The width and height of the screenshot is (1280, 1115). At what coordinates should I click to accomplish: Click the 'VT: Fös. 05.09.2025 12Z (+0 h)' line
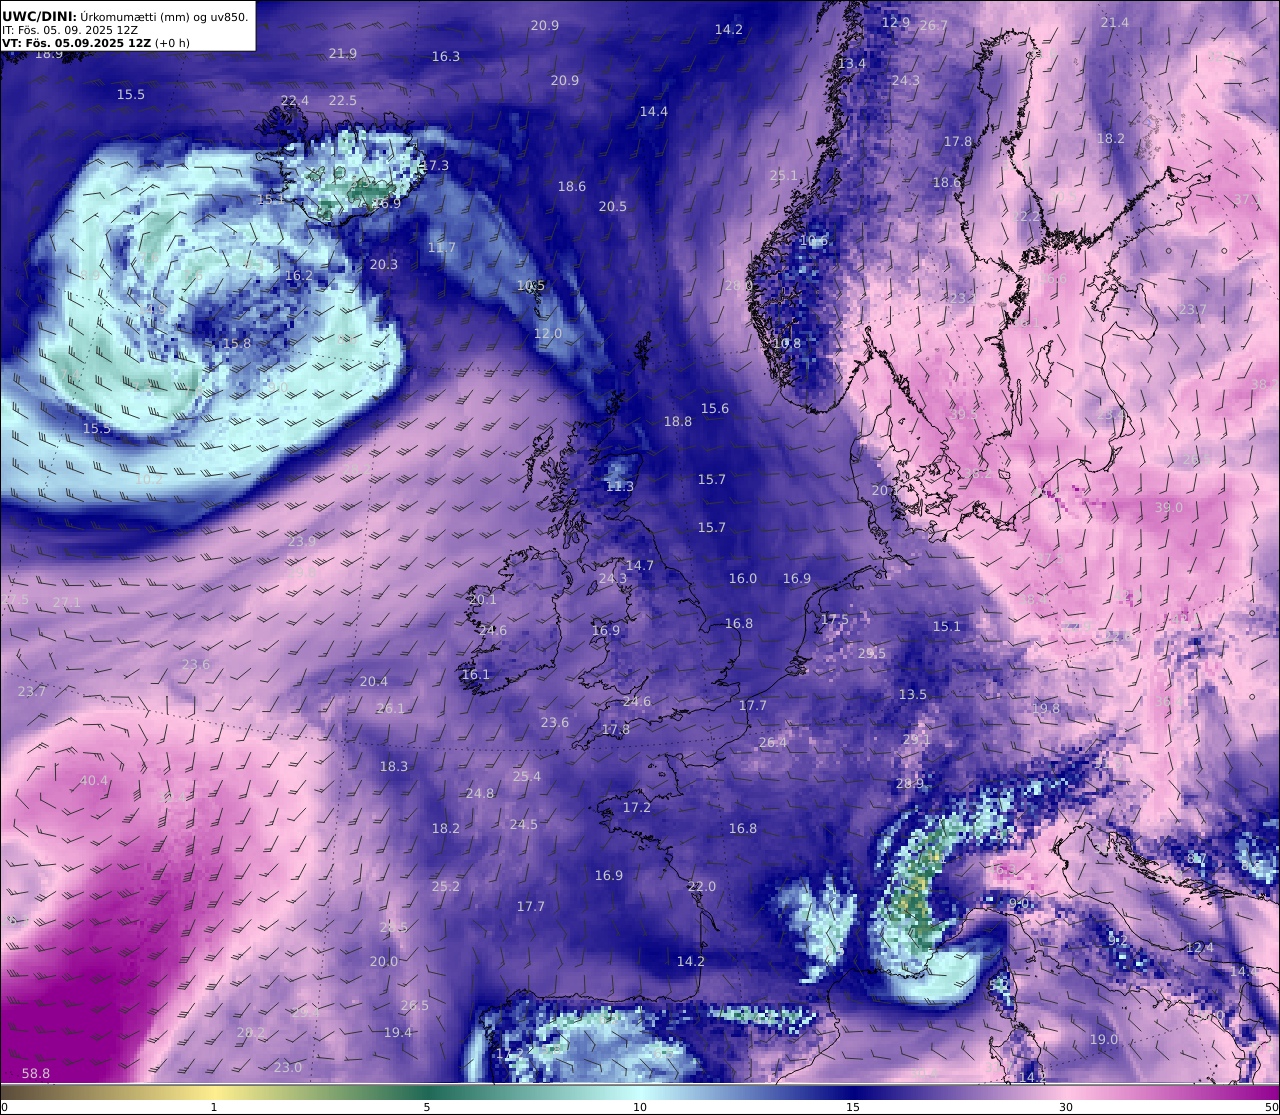(96, 43)
